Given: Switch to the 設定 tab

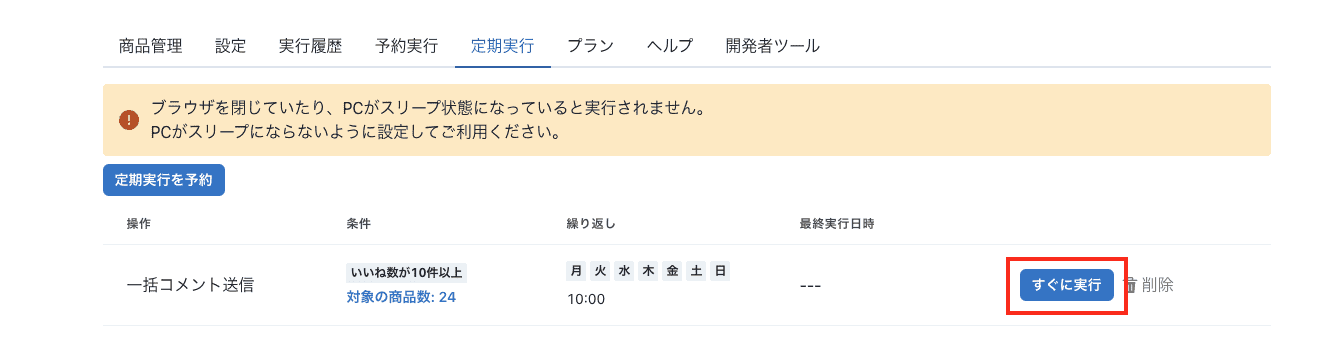Looking at the screenshot, I should pyautogui.click(x=230, y=46).
